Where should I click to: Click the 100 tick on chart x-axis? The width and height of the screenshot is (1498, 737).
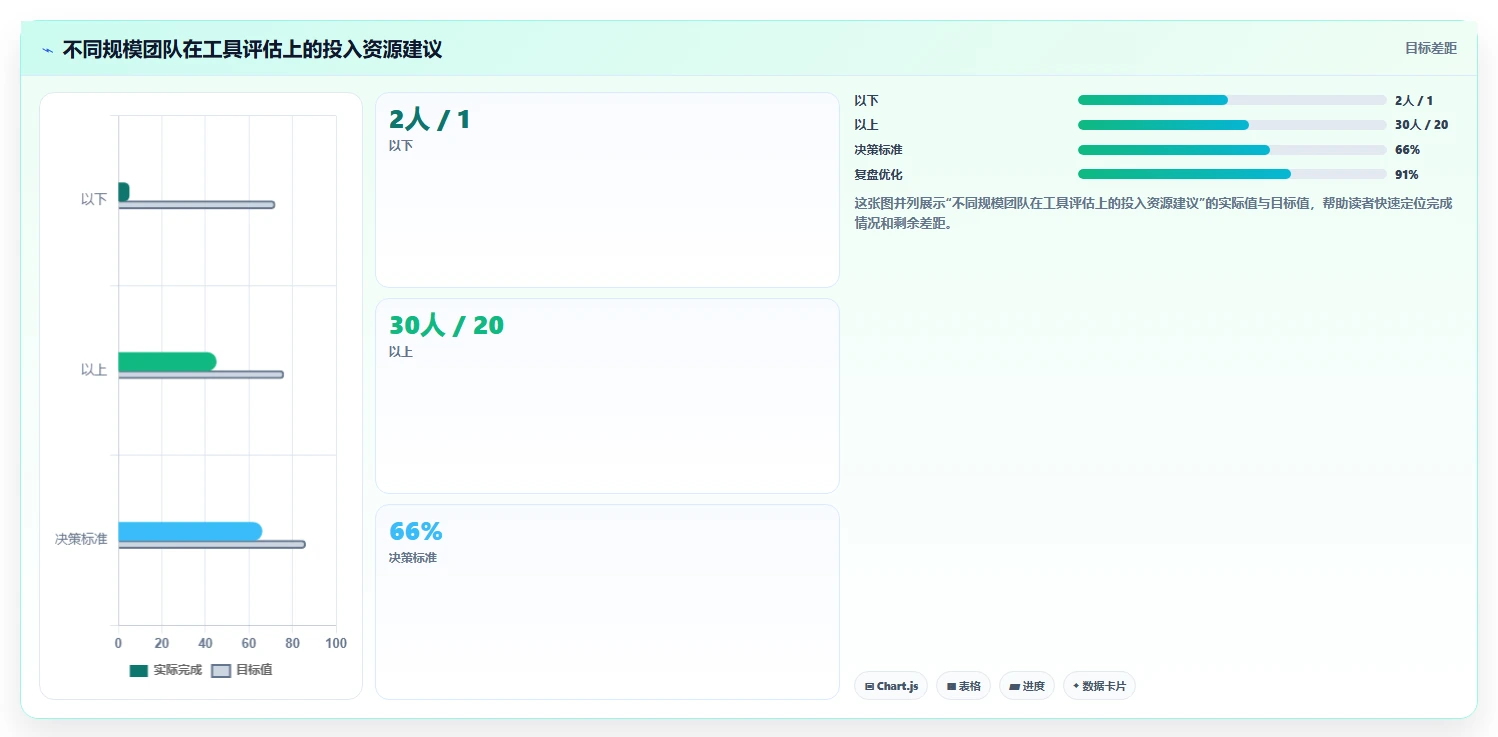(336, 643)
